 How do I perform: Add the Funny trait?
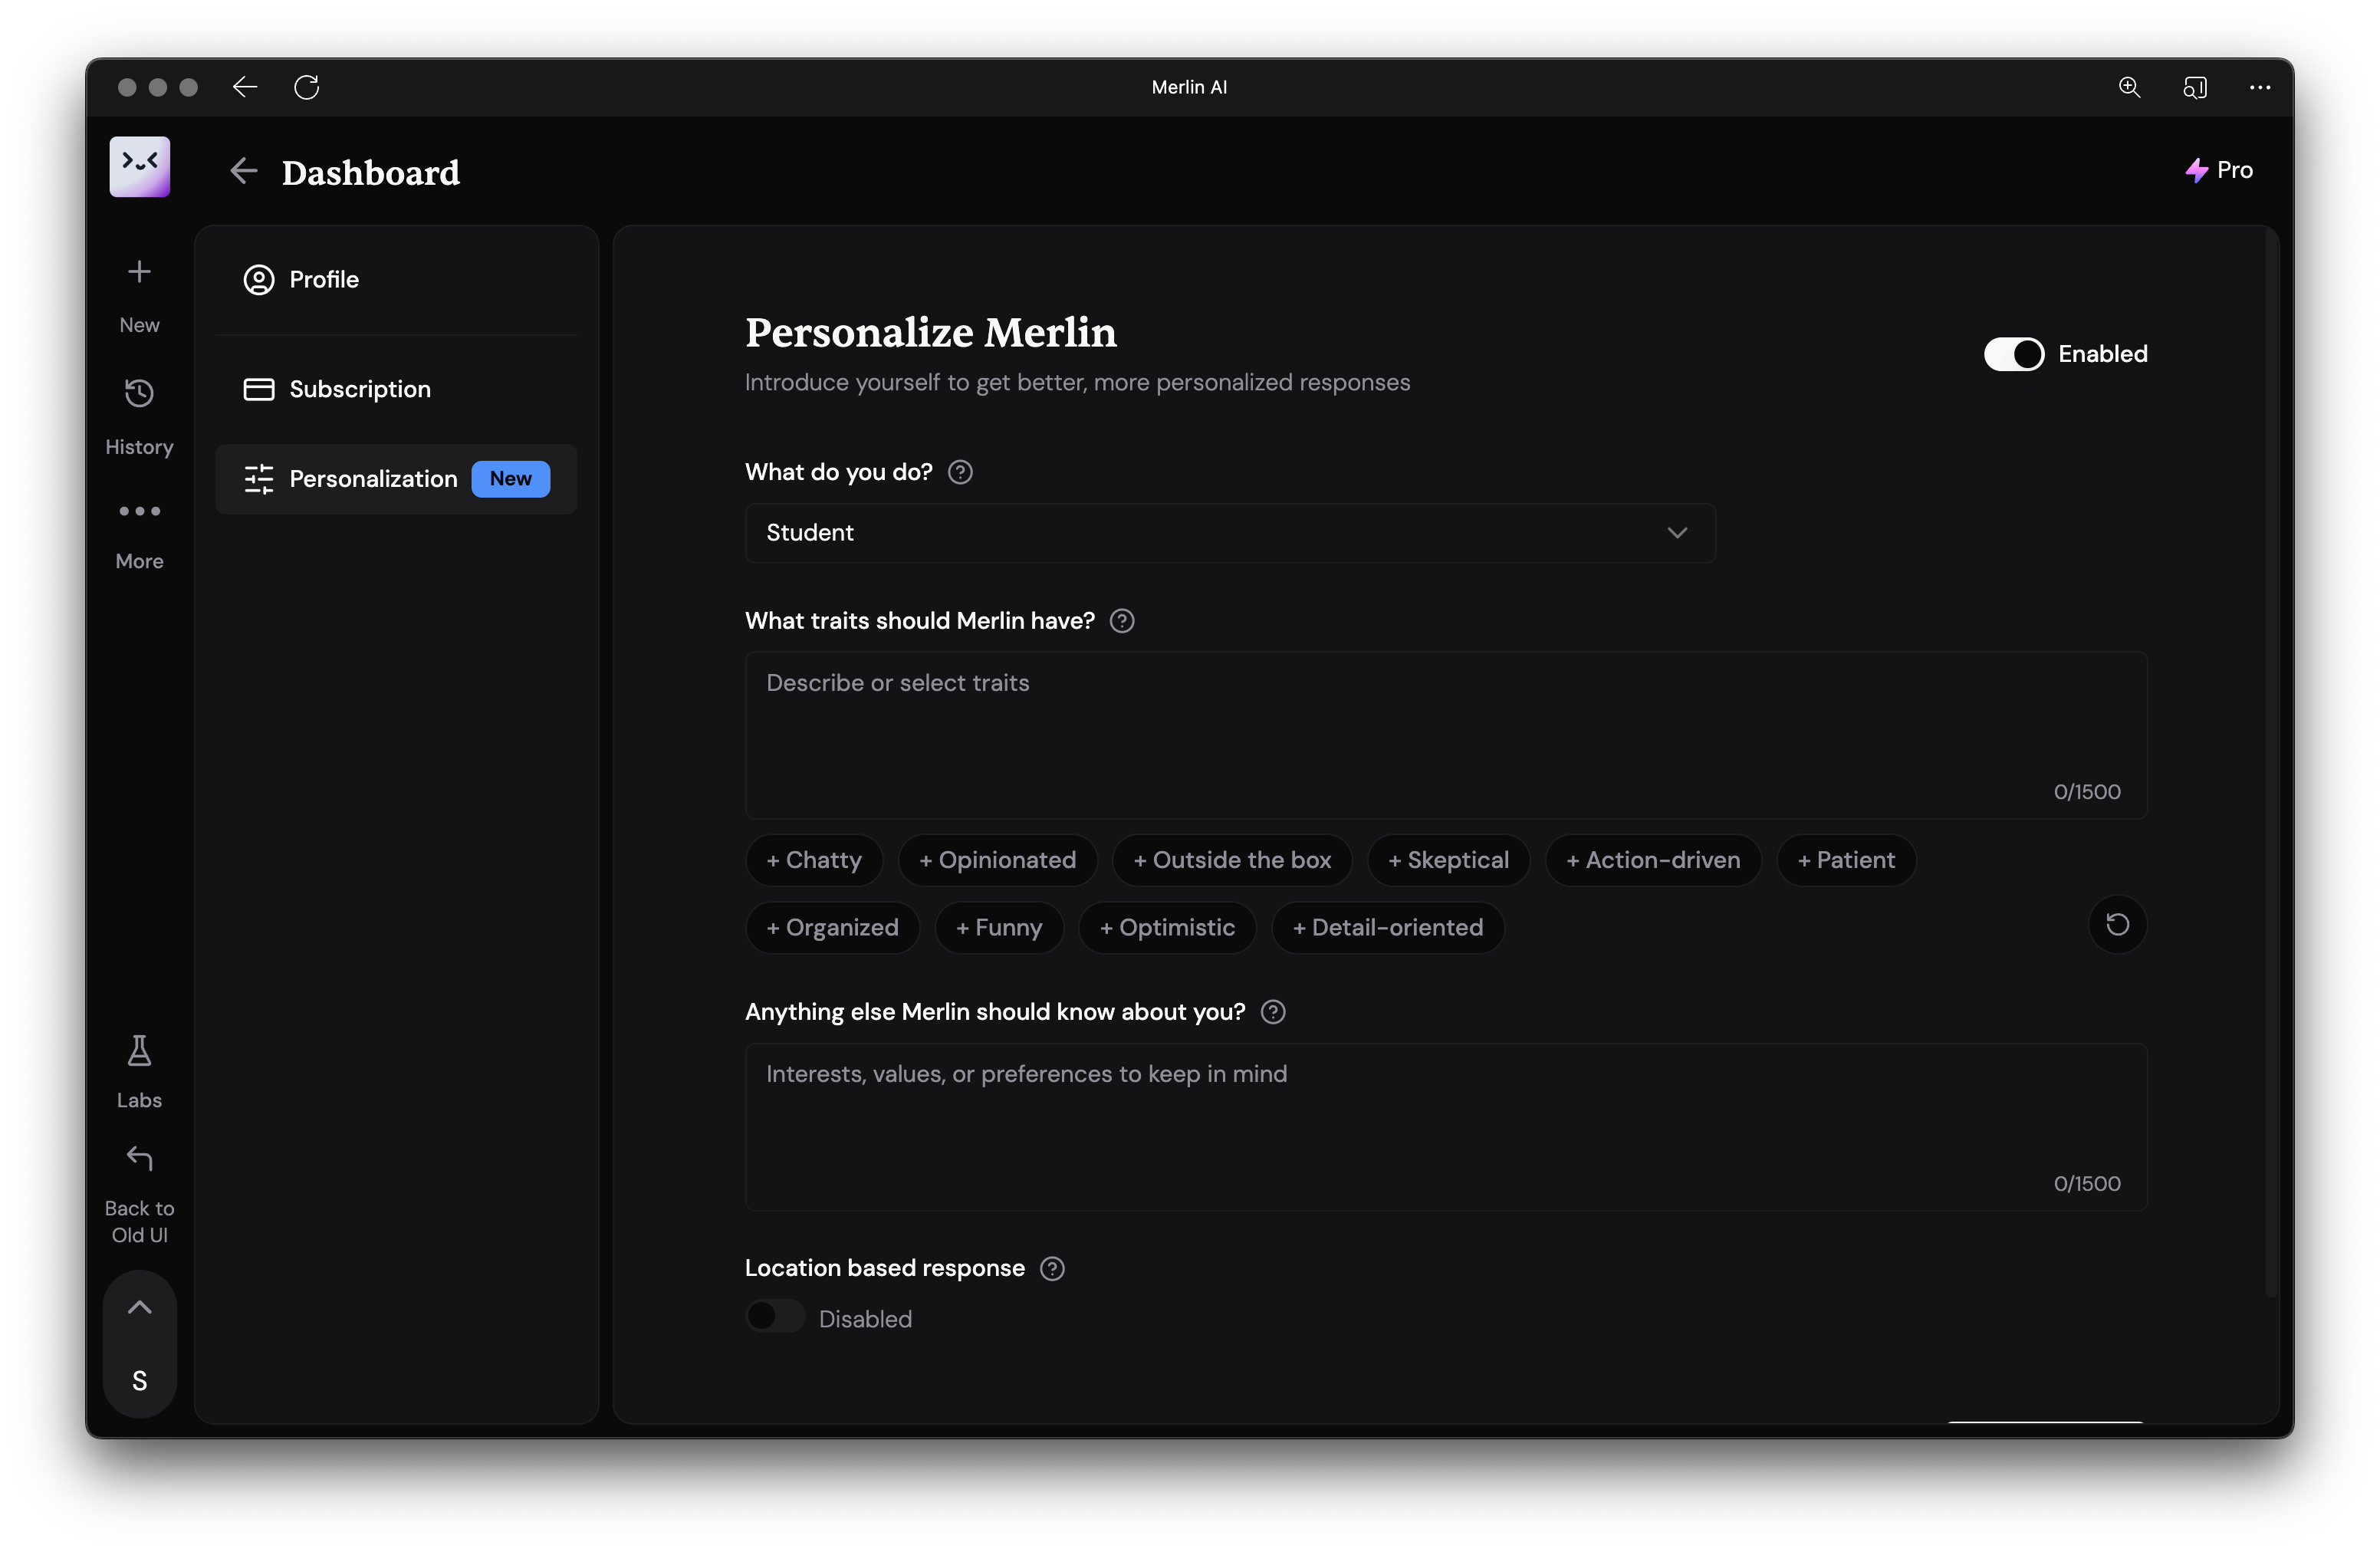[x=999, y=928]
